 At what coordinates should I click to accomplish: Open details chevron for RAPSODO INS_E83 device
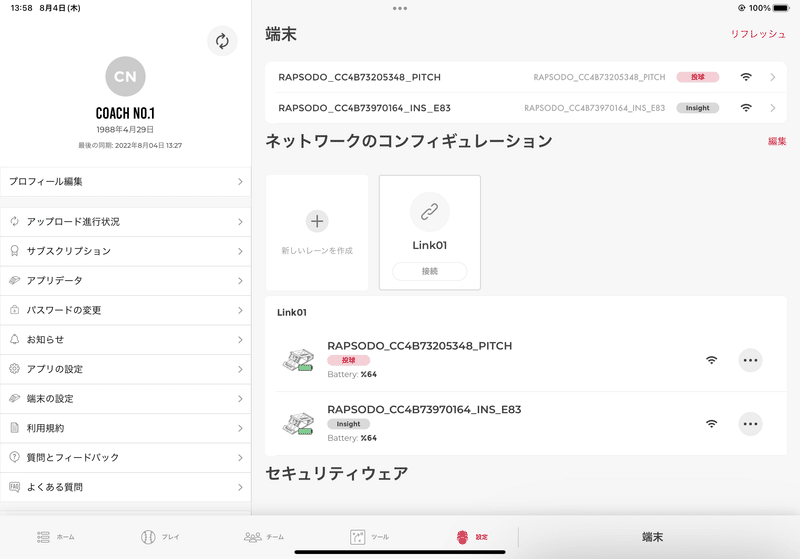tap(772, 108)
